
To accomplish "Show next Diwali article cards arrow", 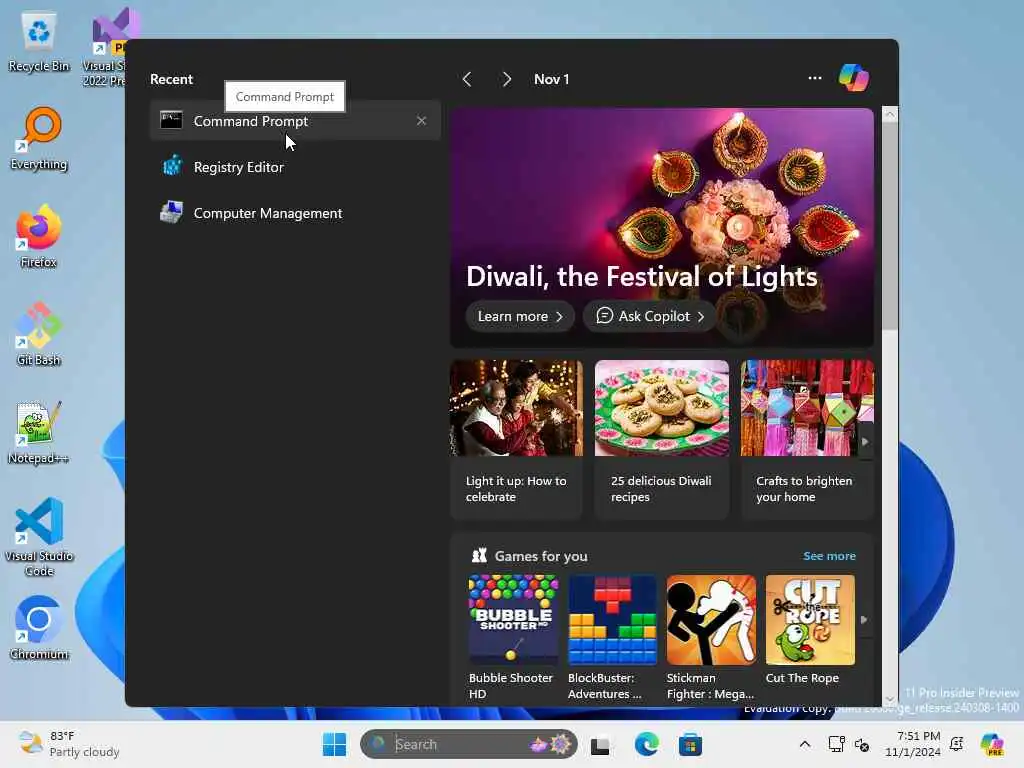I will pyautogui.click(x=865, y=441).
